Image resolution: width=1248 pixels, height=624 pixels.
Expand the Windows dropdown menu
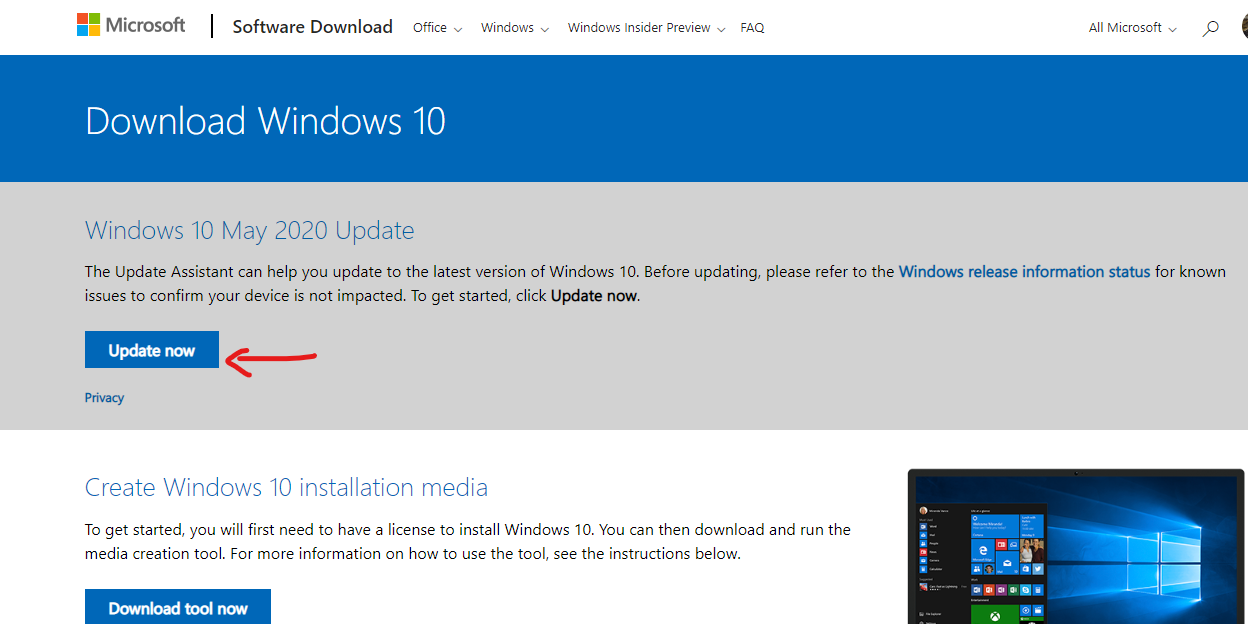[x=515, y=28]
